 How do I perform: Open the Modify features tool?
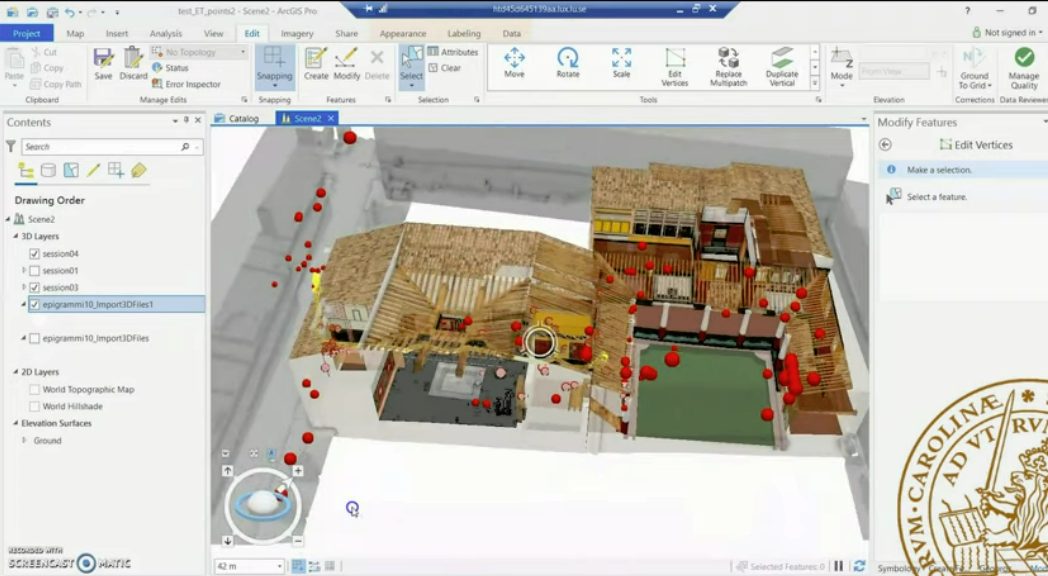click(x=346, y=64)
